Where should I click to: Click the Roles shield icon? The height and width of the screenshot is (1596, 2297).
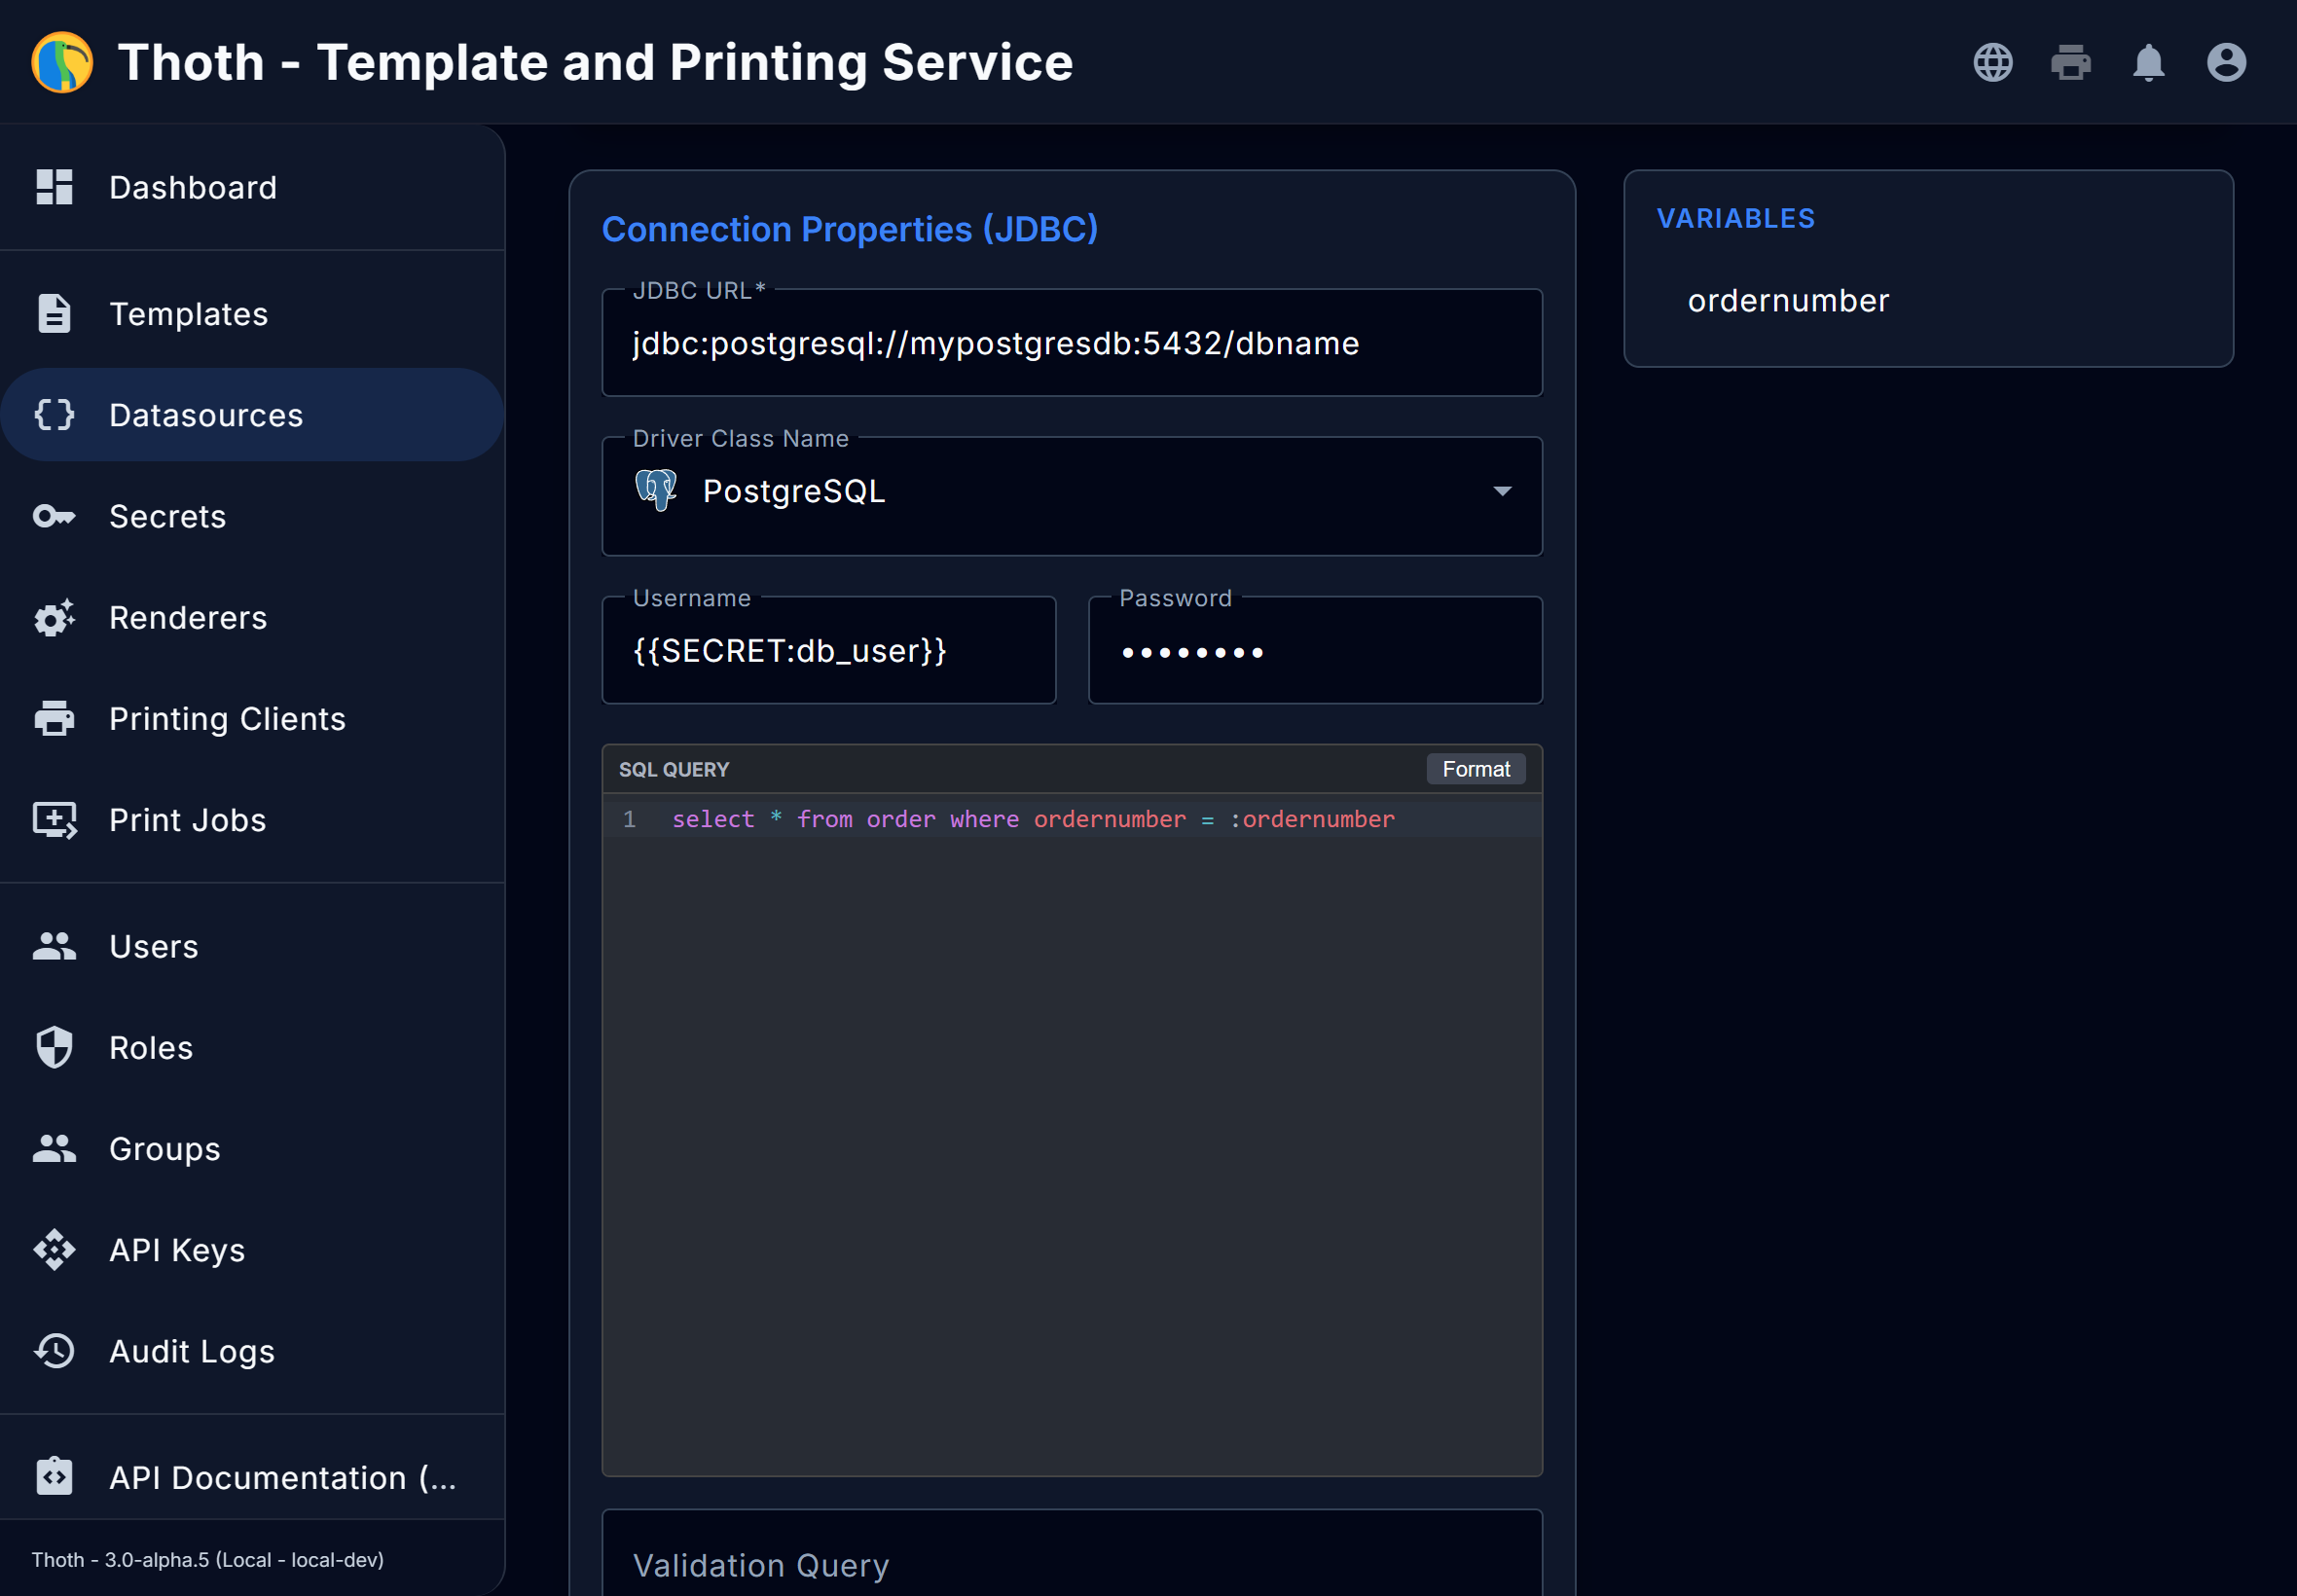click(54, 1047)
